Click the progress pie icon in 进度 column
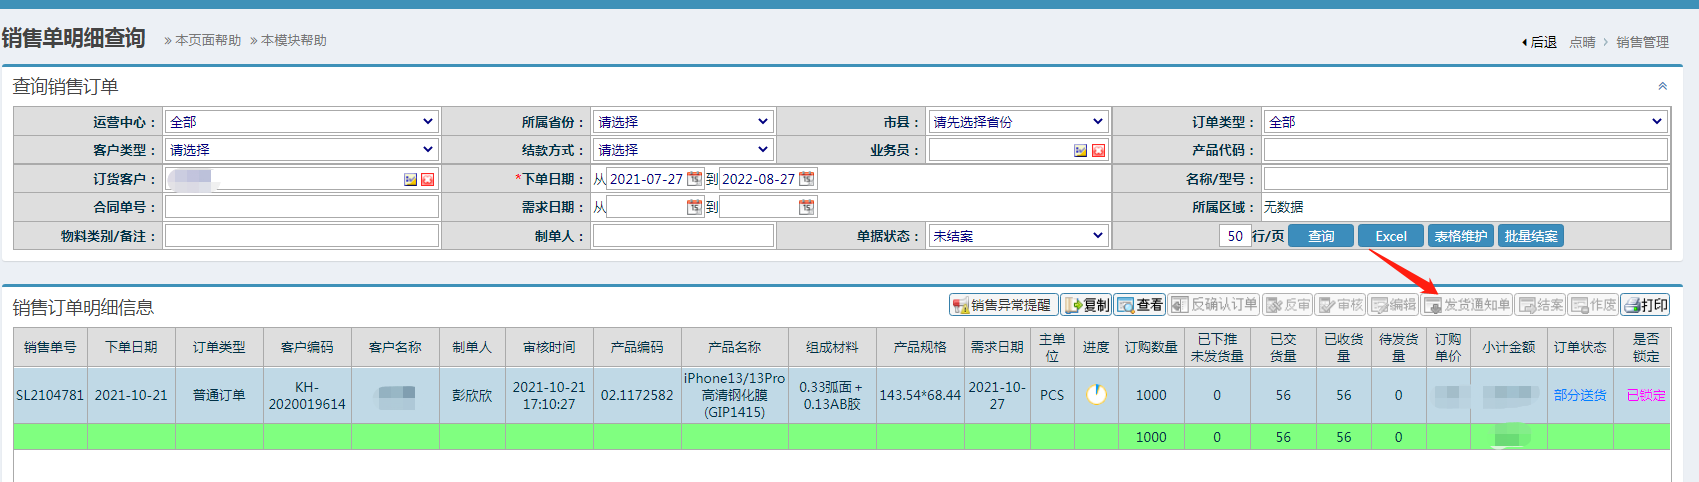Image resolution: width=1699 pixels, height=482 pixels. coord(1097,394)
